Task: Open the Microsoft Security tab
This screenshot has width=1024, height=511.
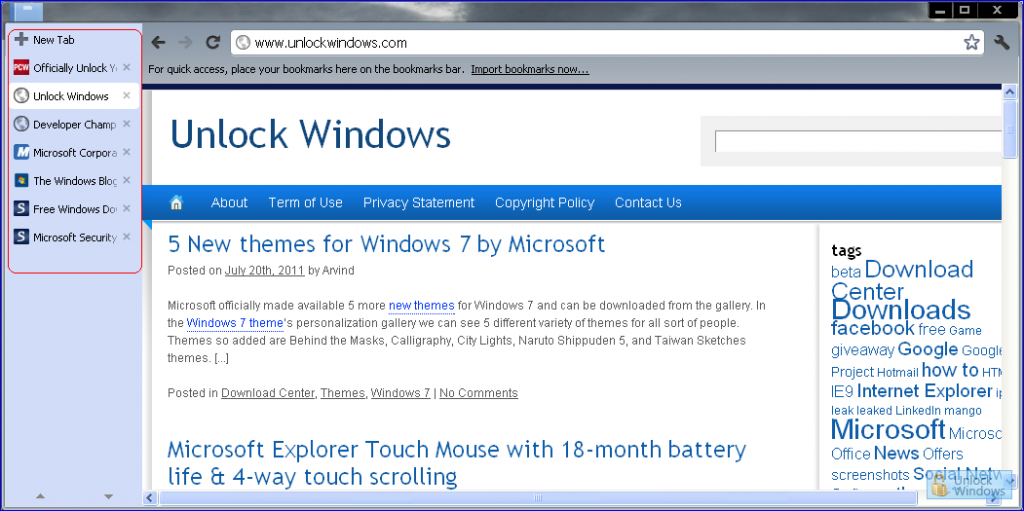Action: [x=74, y=237]
